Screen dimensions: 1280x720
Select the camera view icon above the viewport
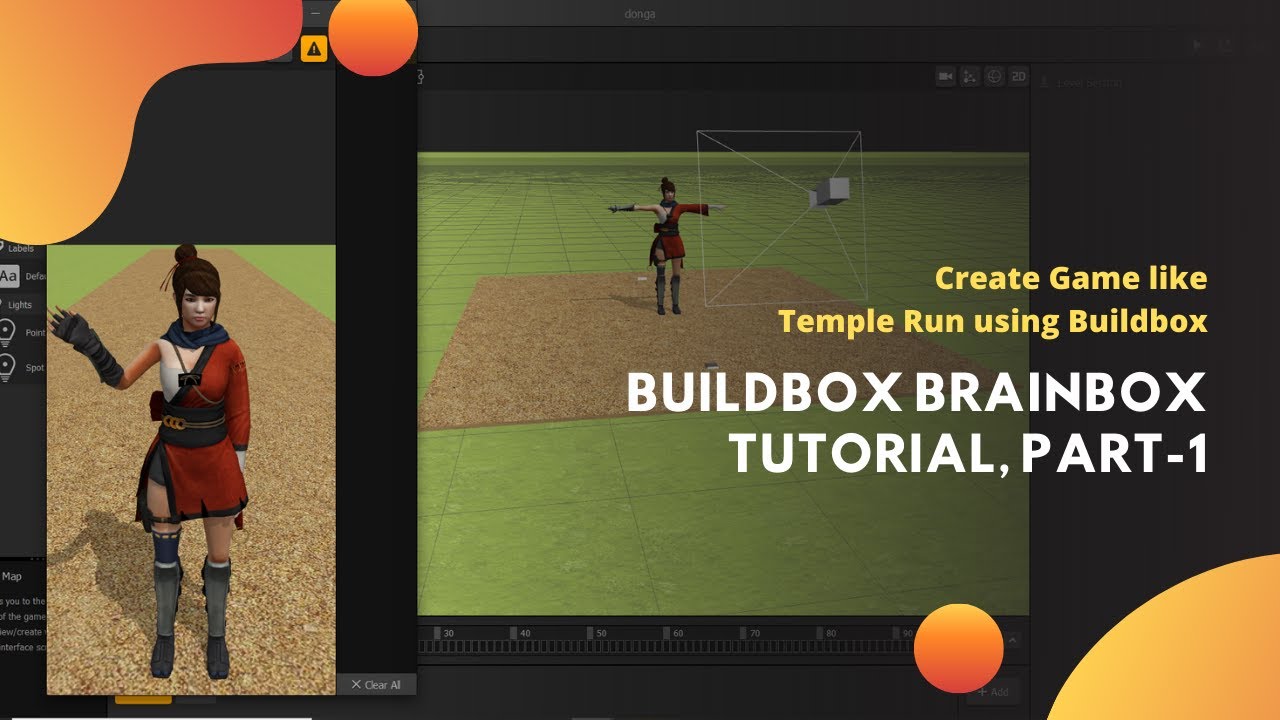[x=946, y=77]
